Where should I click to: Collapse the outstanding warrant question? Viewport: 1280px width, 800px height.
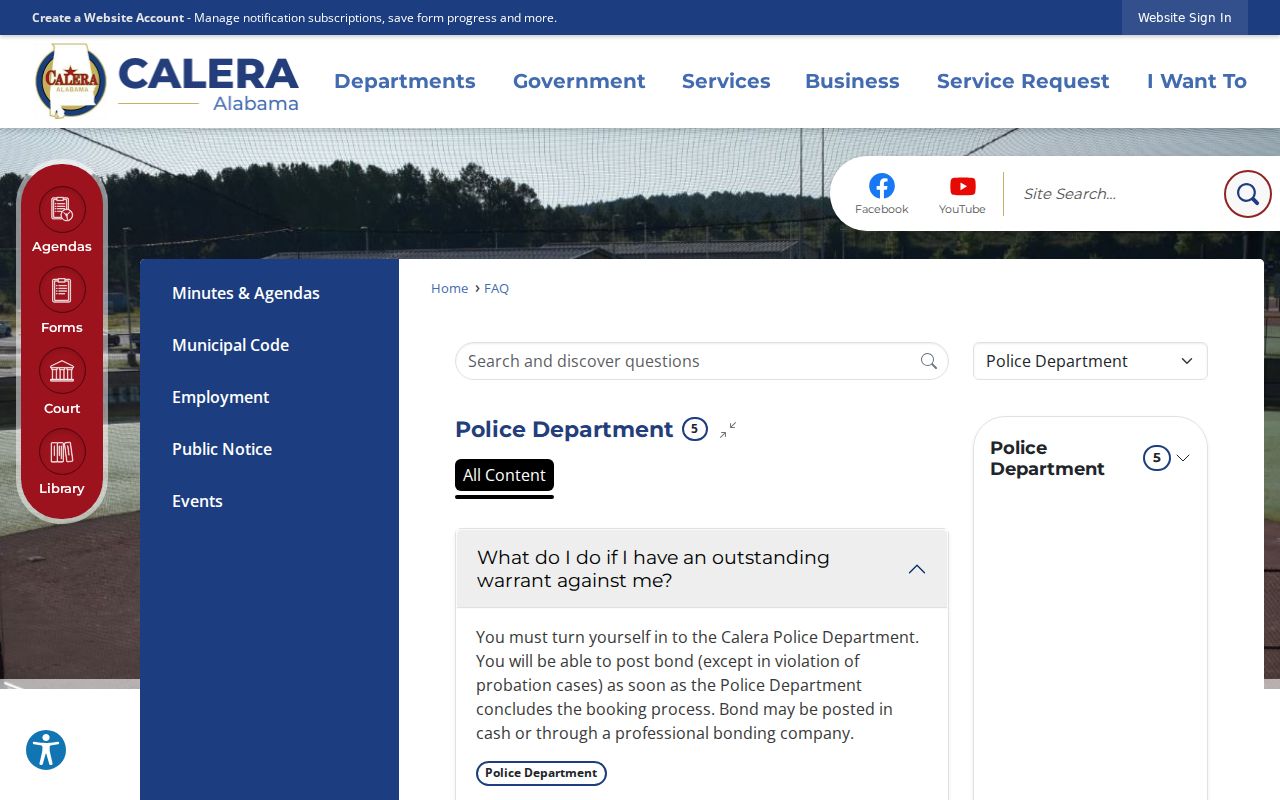tap(701, 569)
